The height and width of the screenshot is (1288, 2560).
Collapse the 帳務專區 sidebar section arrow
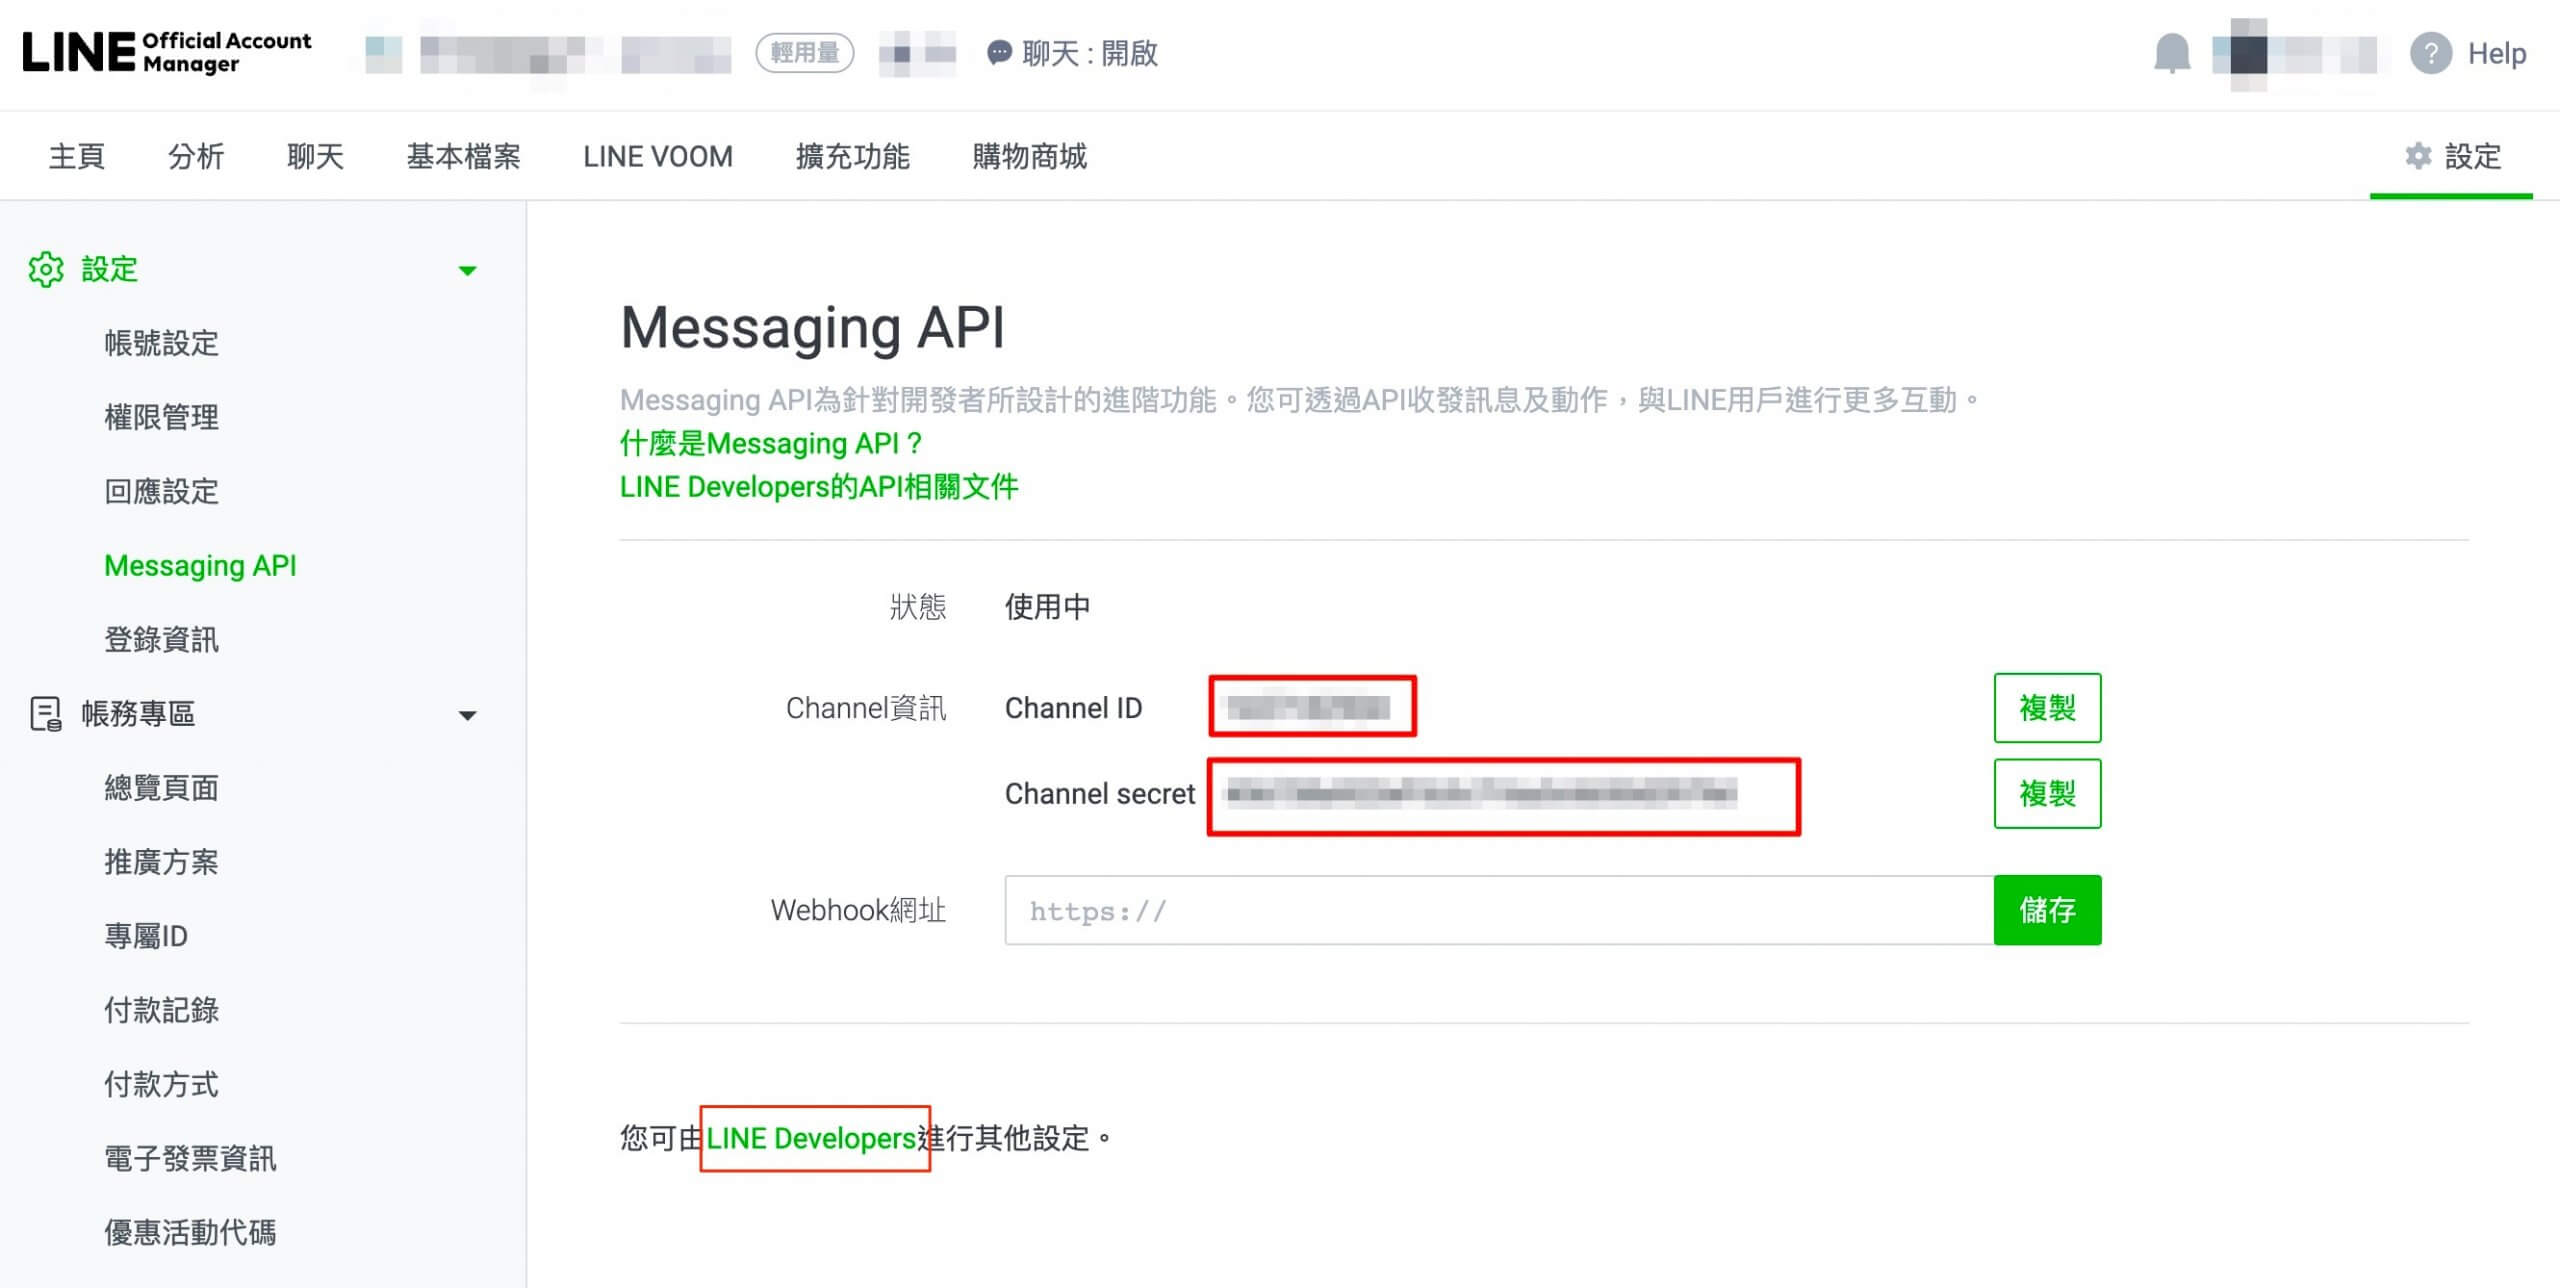pos(467,715)
